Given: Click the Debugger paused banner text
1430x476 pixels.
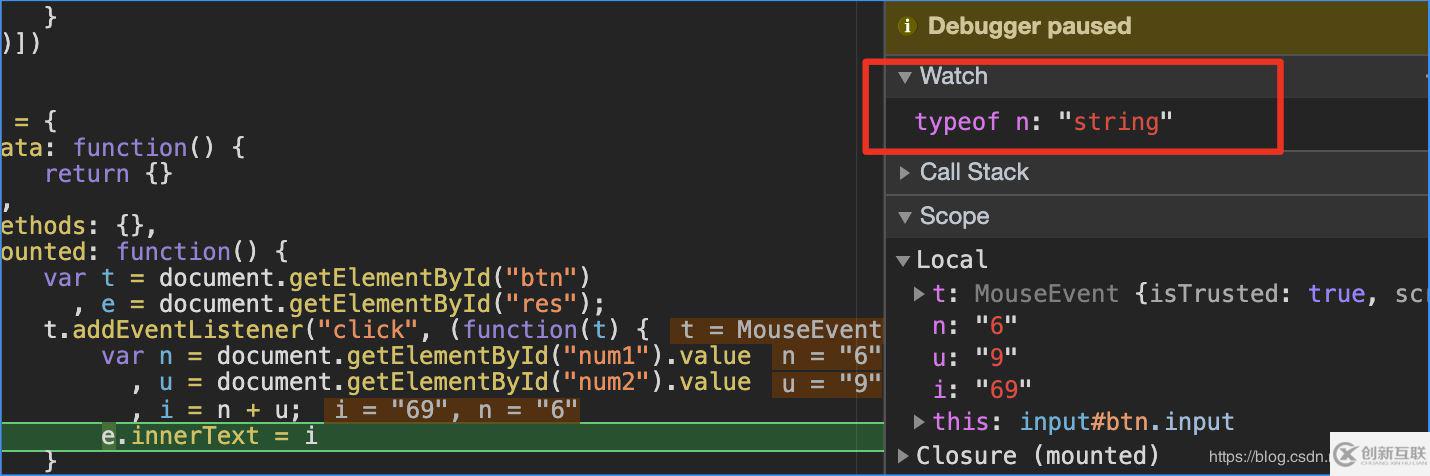Looking at the screenshot, I should click(1029, 26).
